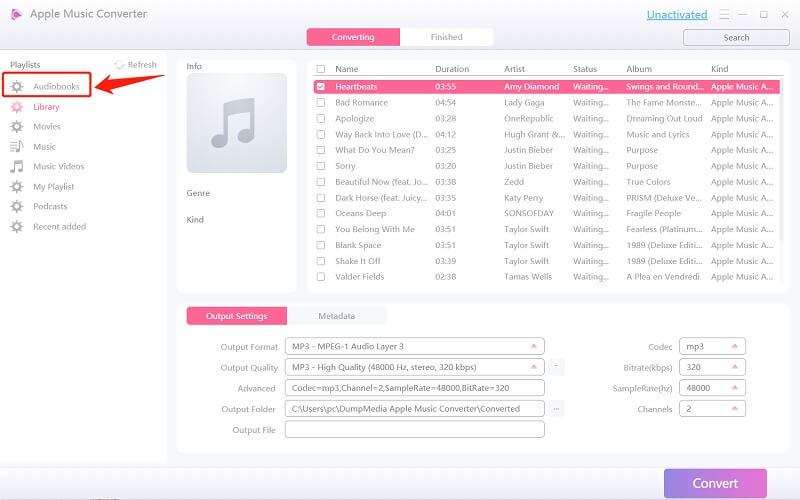Open the Recent added playlist
This screenshot has height=500, width=800.
(60, 227)
